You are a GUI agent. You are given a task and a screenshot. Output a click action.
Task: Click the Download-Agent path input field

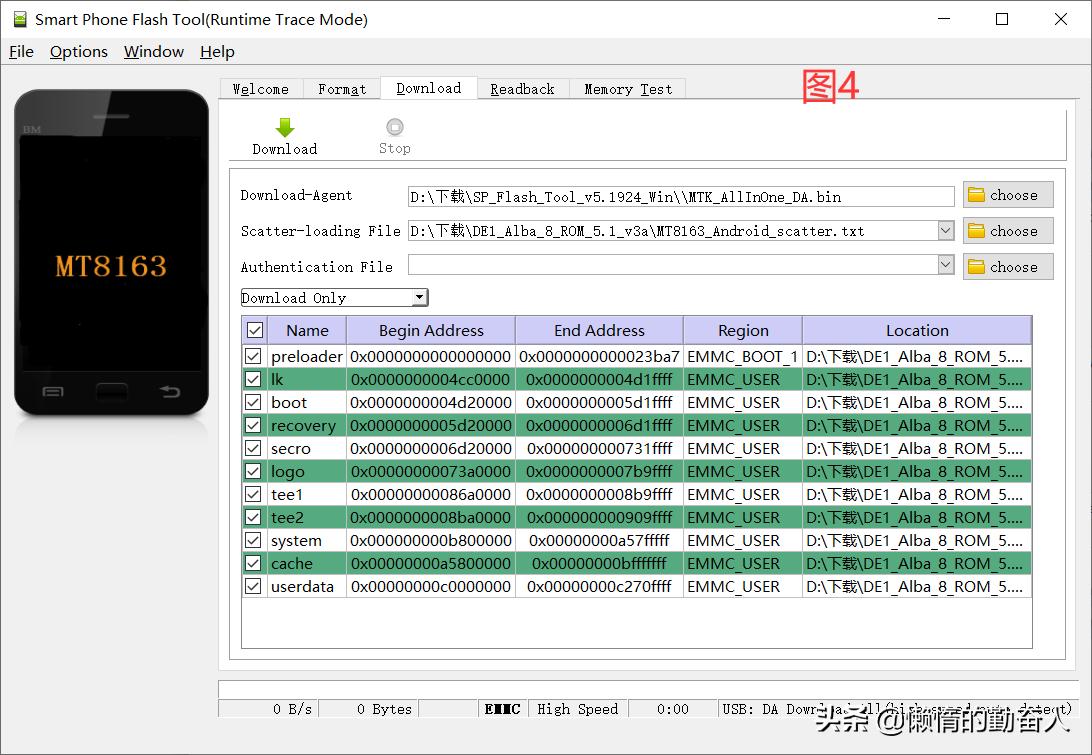(x=680, y=197)
